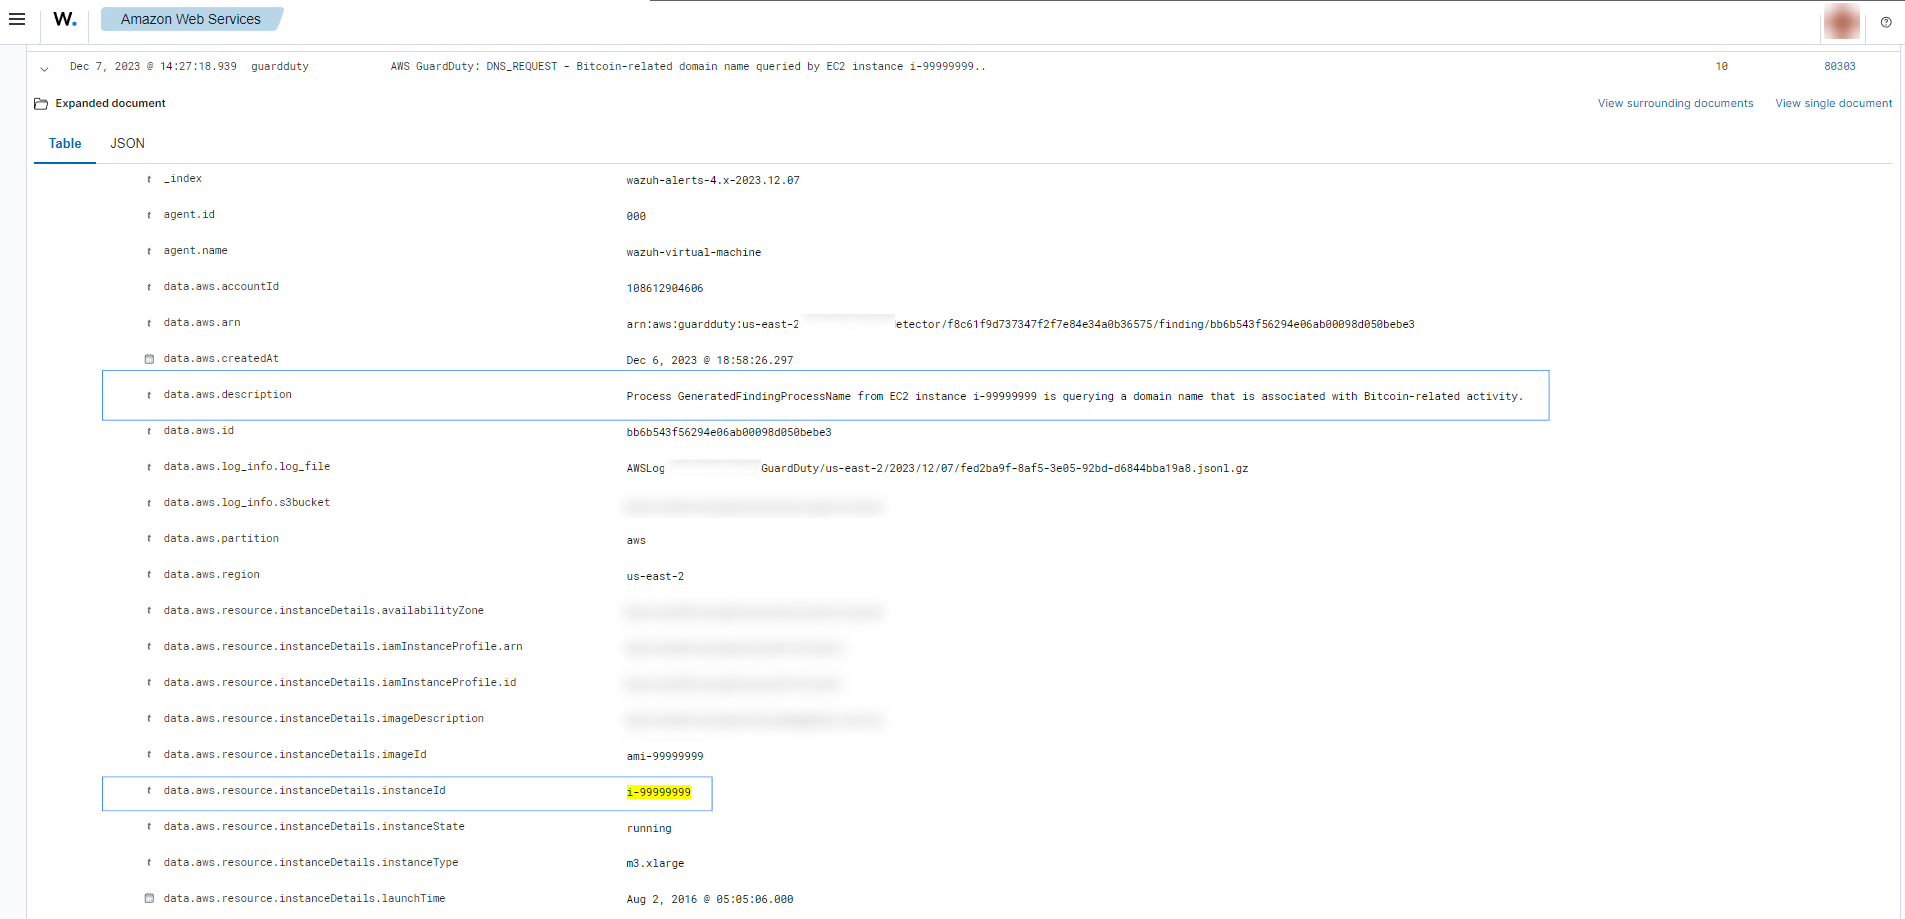Screen dimensions: 1905x919
Task: Click the data.aws.description field name
Action: [228, 395]
